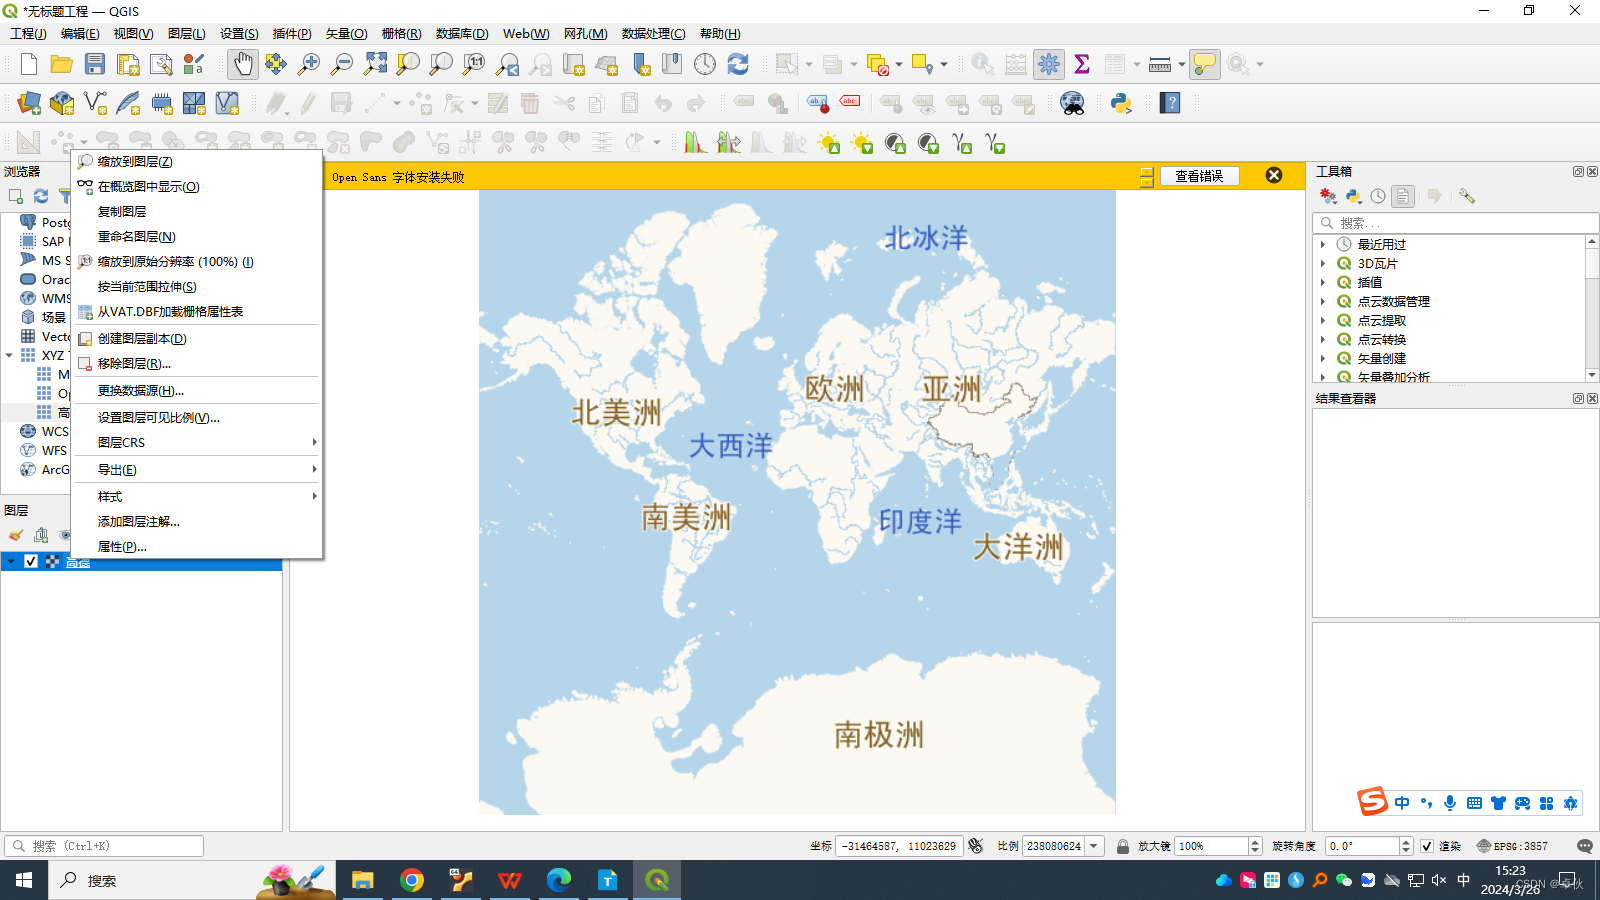Expand the 3D瓦片 toolbox group

point(1322,264)
